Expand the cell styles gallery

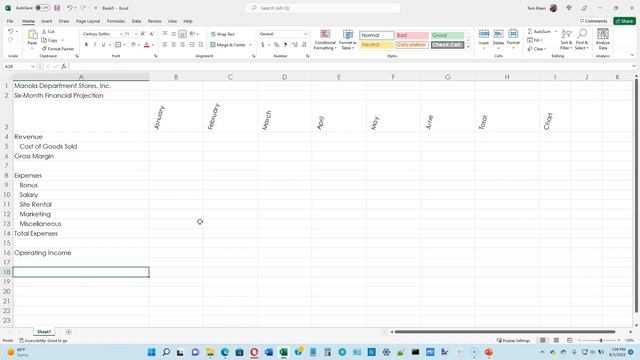[468, 47]
